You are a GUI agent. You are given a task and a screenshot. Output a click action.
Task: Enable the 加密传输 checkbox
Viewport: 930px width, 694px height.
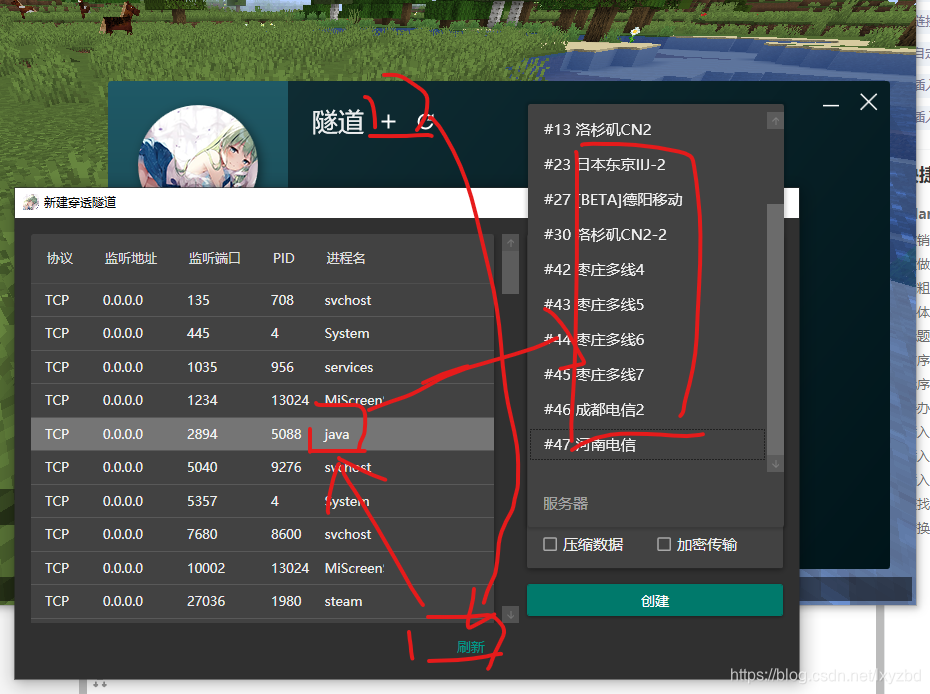(664, 544)
